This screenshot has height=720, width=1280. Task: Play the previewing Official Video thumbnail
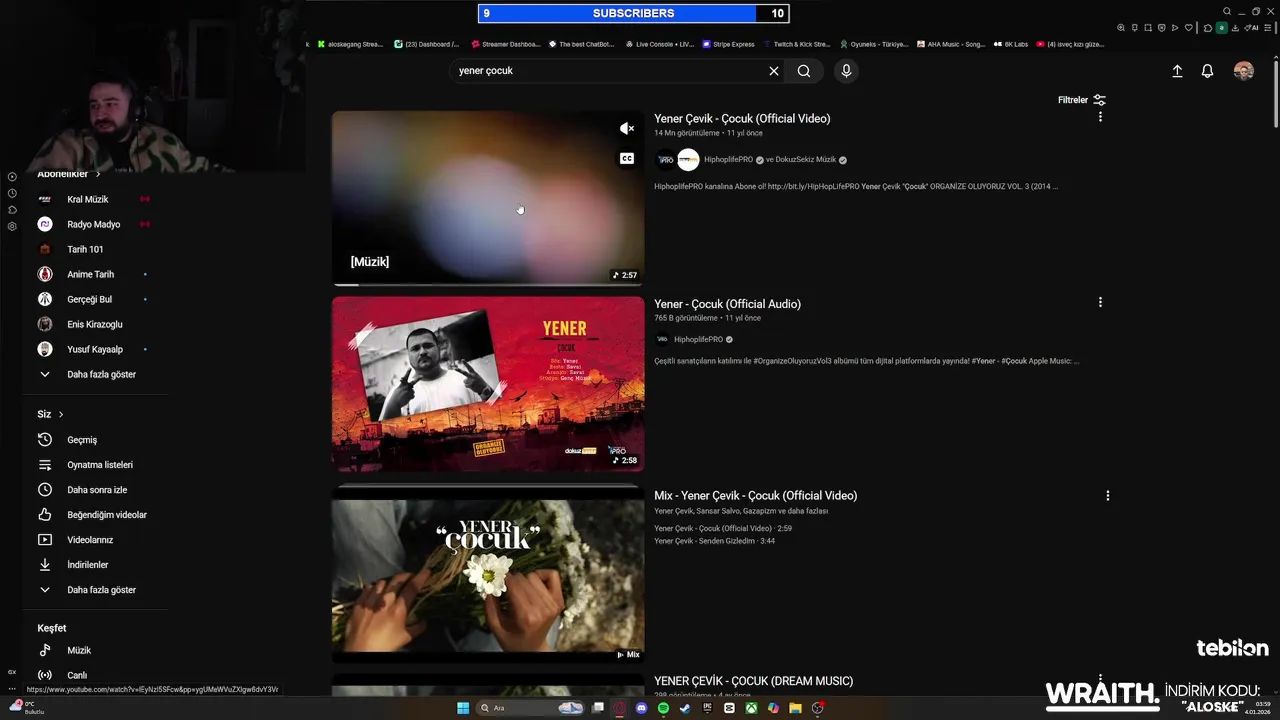[x=488, y=198]
